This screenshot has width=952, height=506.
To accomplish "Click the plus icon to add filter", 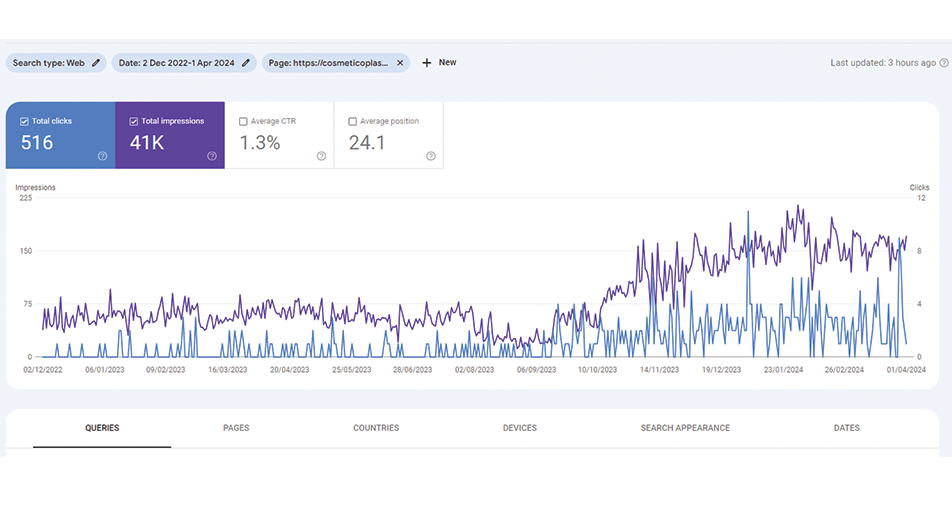I will click(x=427, y=63).
